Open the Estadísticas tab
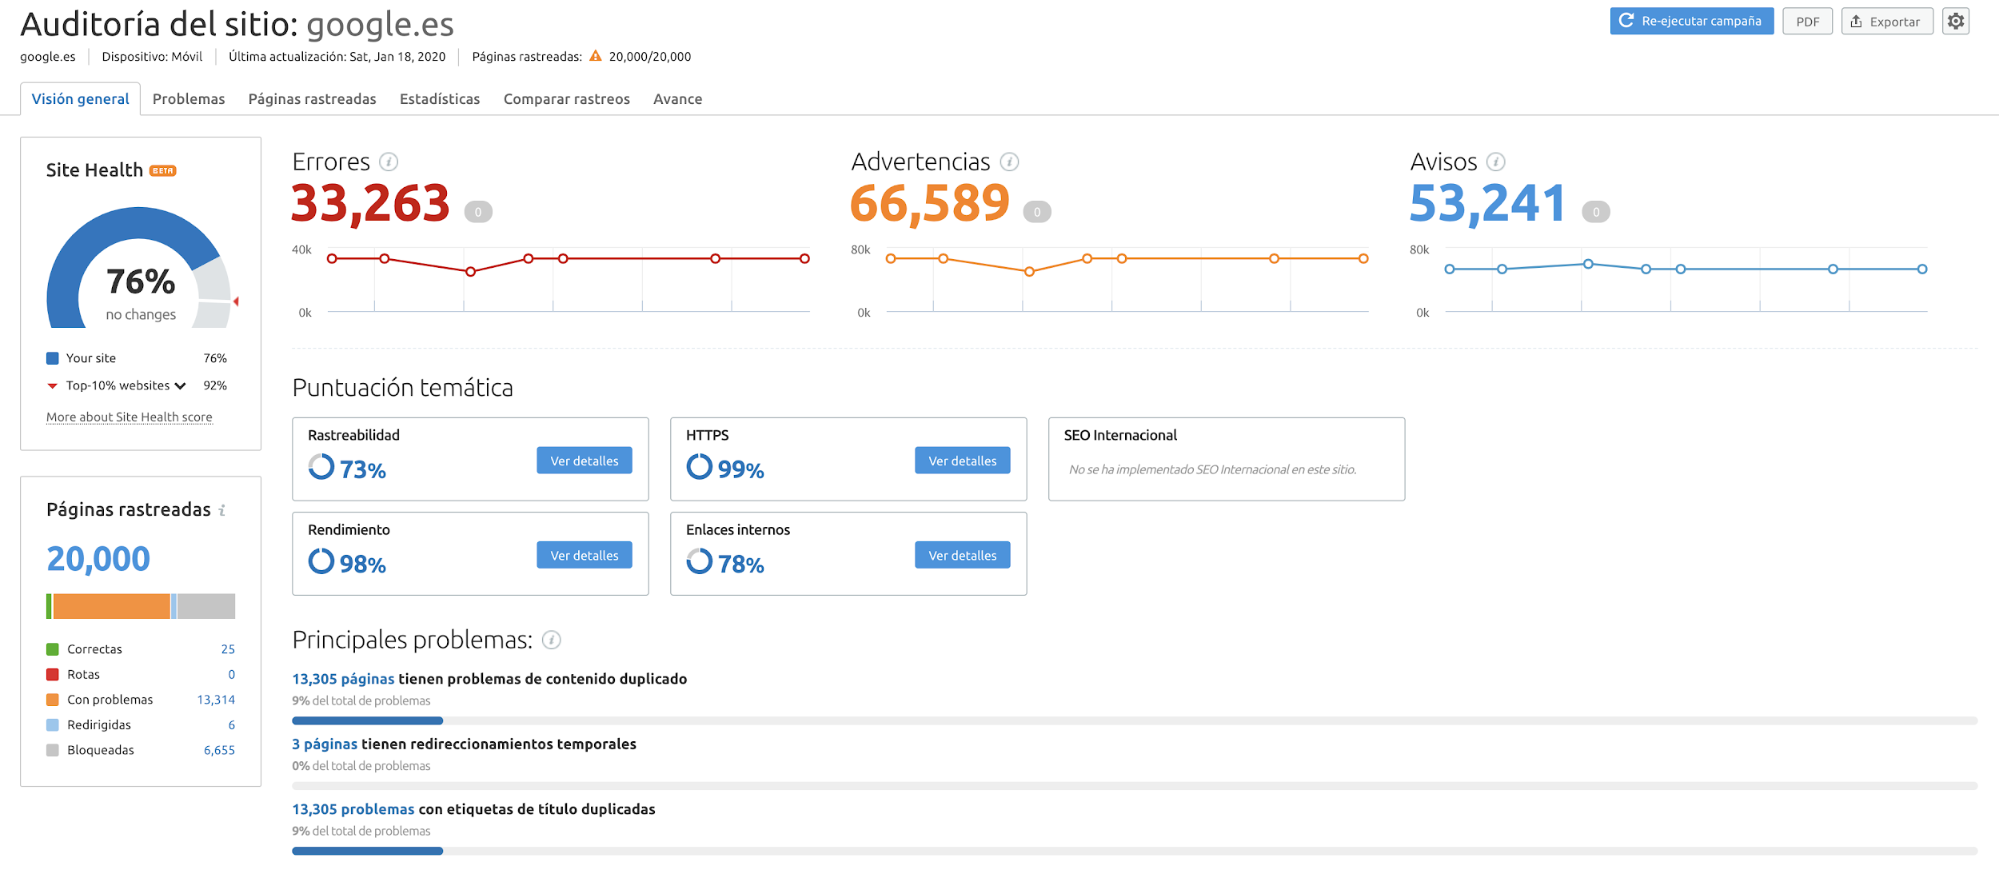Image resolution: width=1999 pixels, height=870 pixels. (x=439, y=99)
